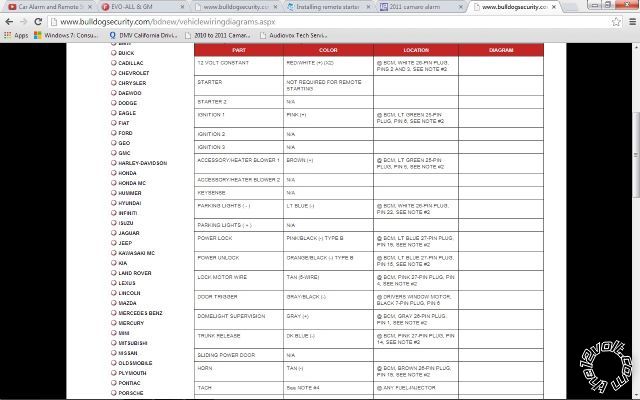Select the BUICK radio button
The height and width of the screenshot is (400, 640).
pyautogui.click(x=113, y=53)
